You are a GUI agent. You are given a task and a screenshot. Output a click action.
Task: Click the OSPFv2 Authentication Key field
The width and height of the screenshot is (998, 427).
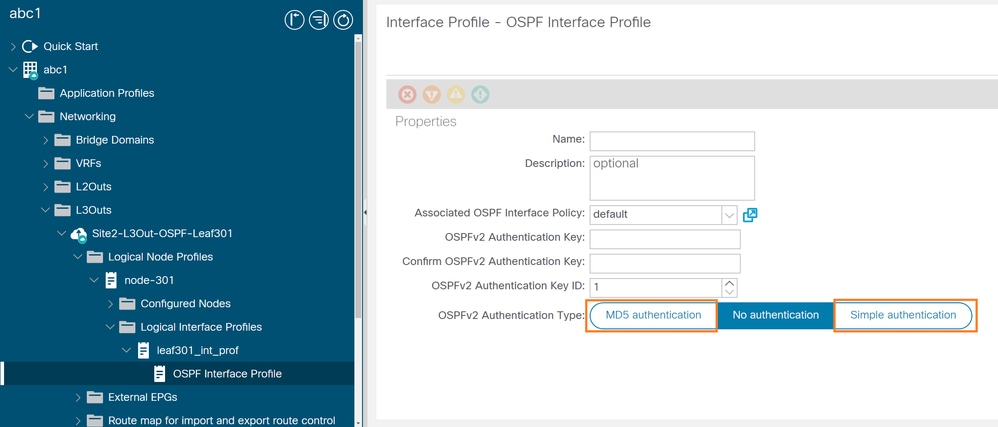[x=665, y=239]
